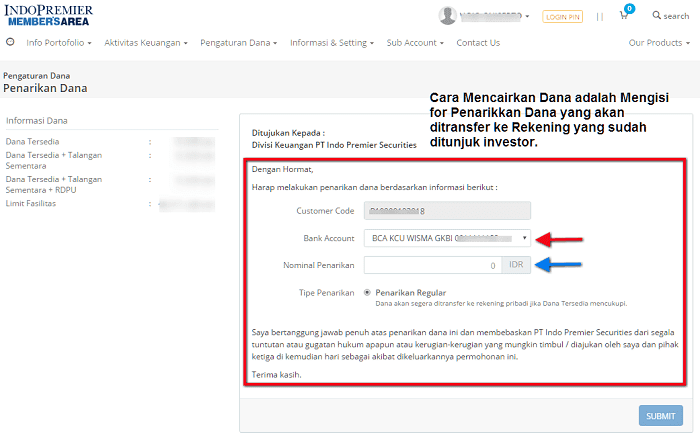Click the Pengaturan Dana breadcrumb text

37,76
